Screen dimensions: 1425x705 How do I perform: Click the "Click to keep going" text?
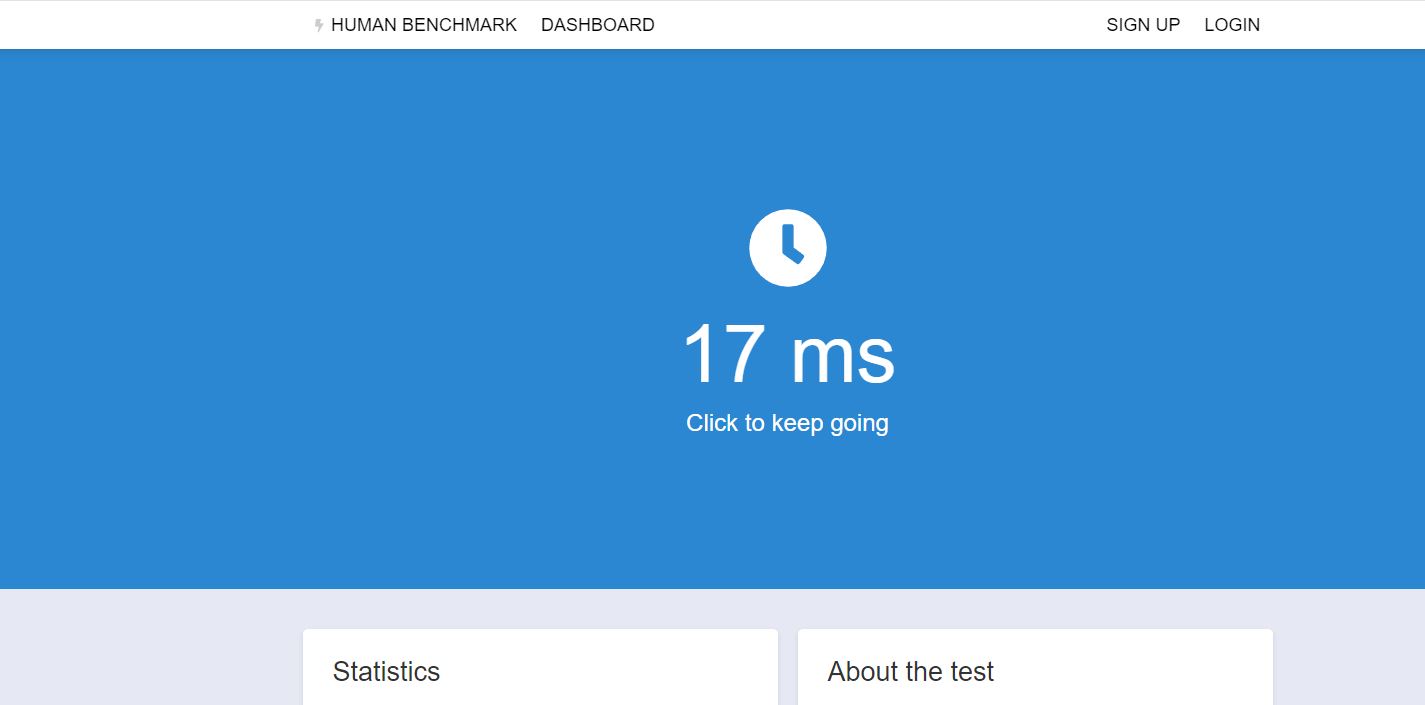(787, 423)
